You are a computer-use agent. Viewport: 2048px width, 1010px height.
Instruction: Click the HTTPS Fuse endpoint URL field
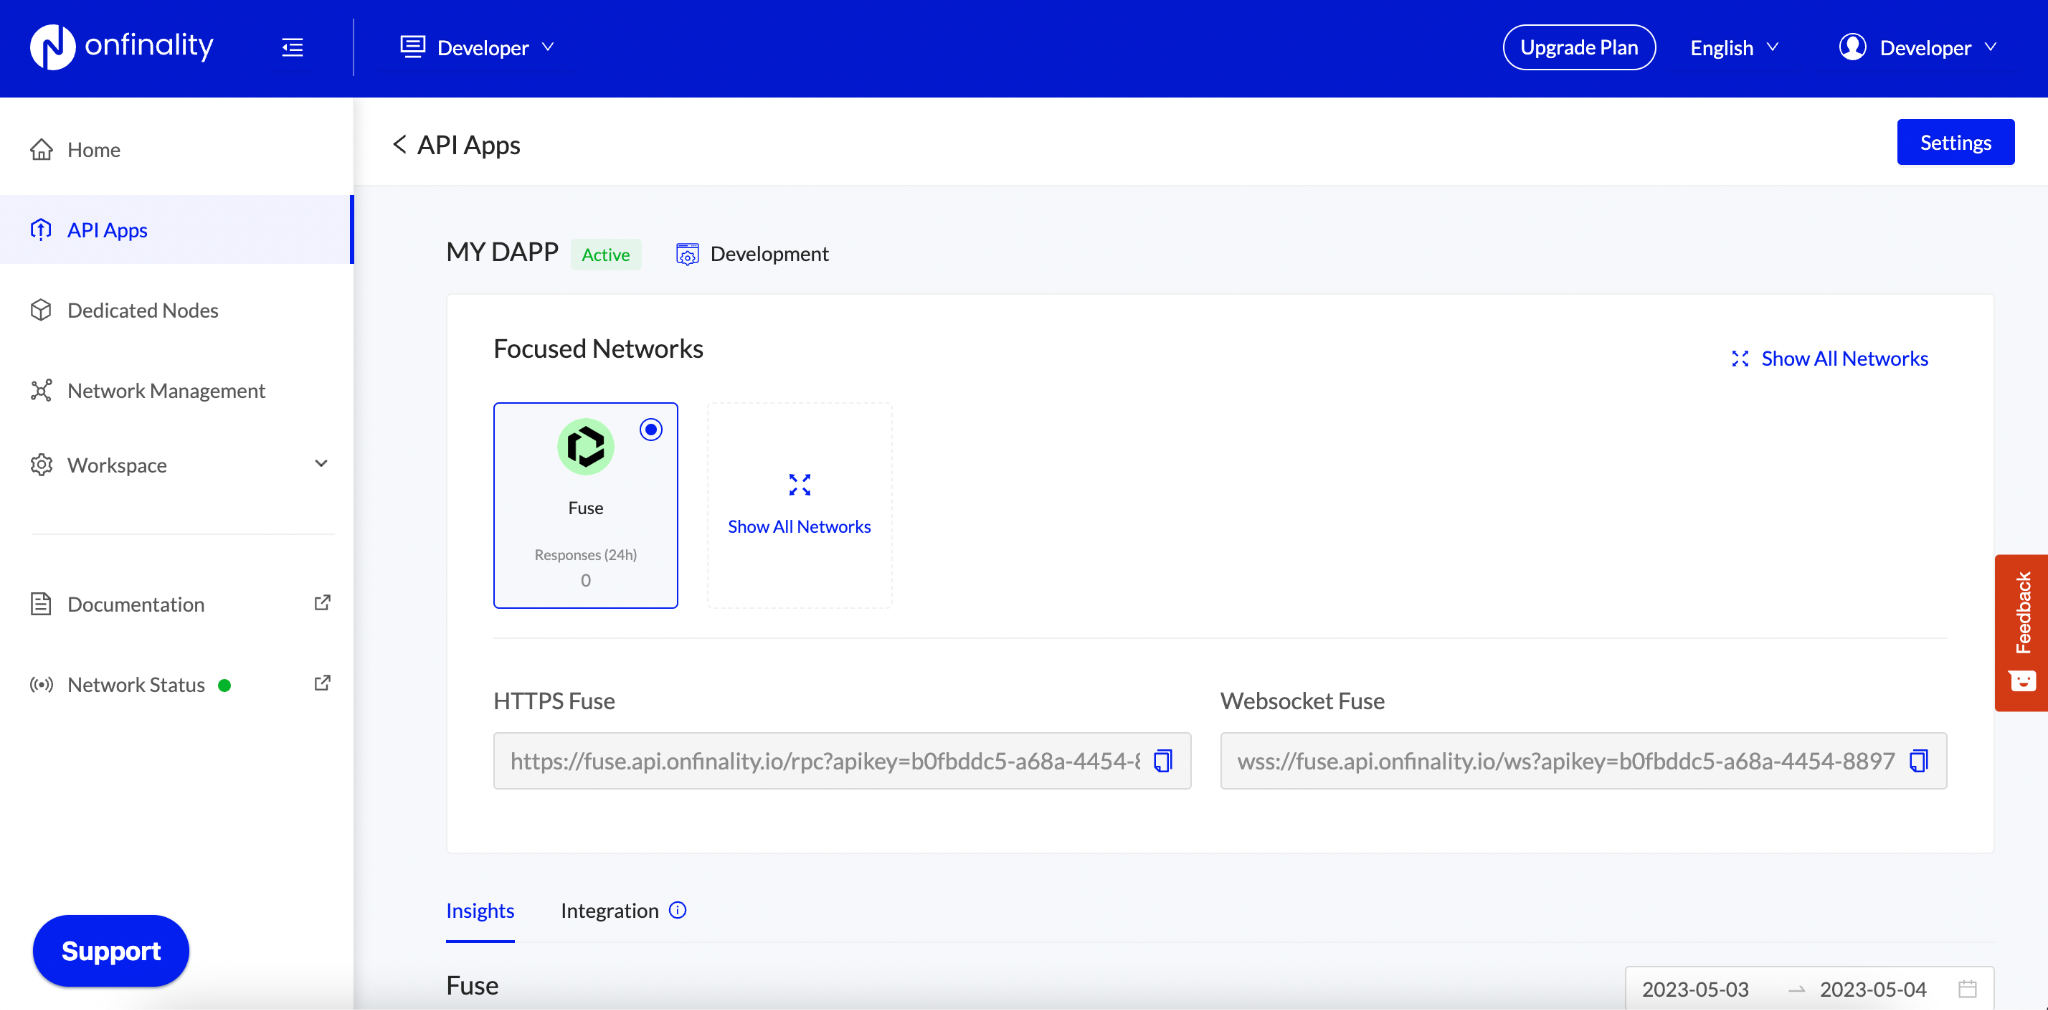[x=842, y=761]
